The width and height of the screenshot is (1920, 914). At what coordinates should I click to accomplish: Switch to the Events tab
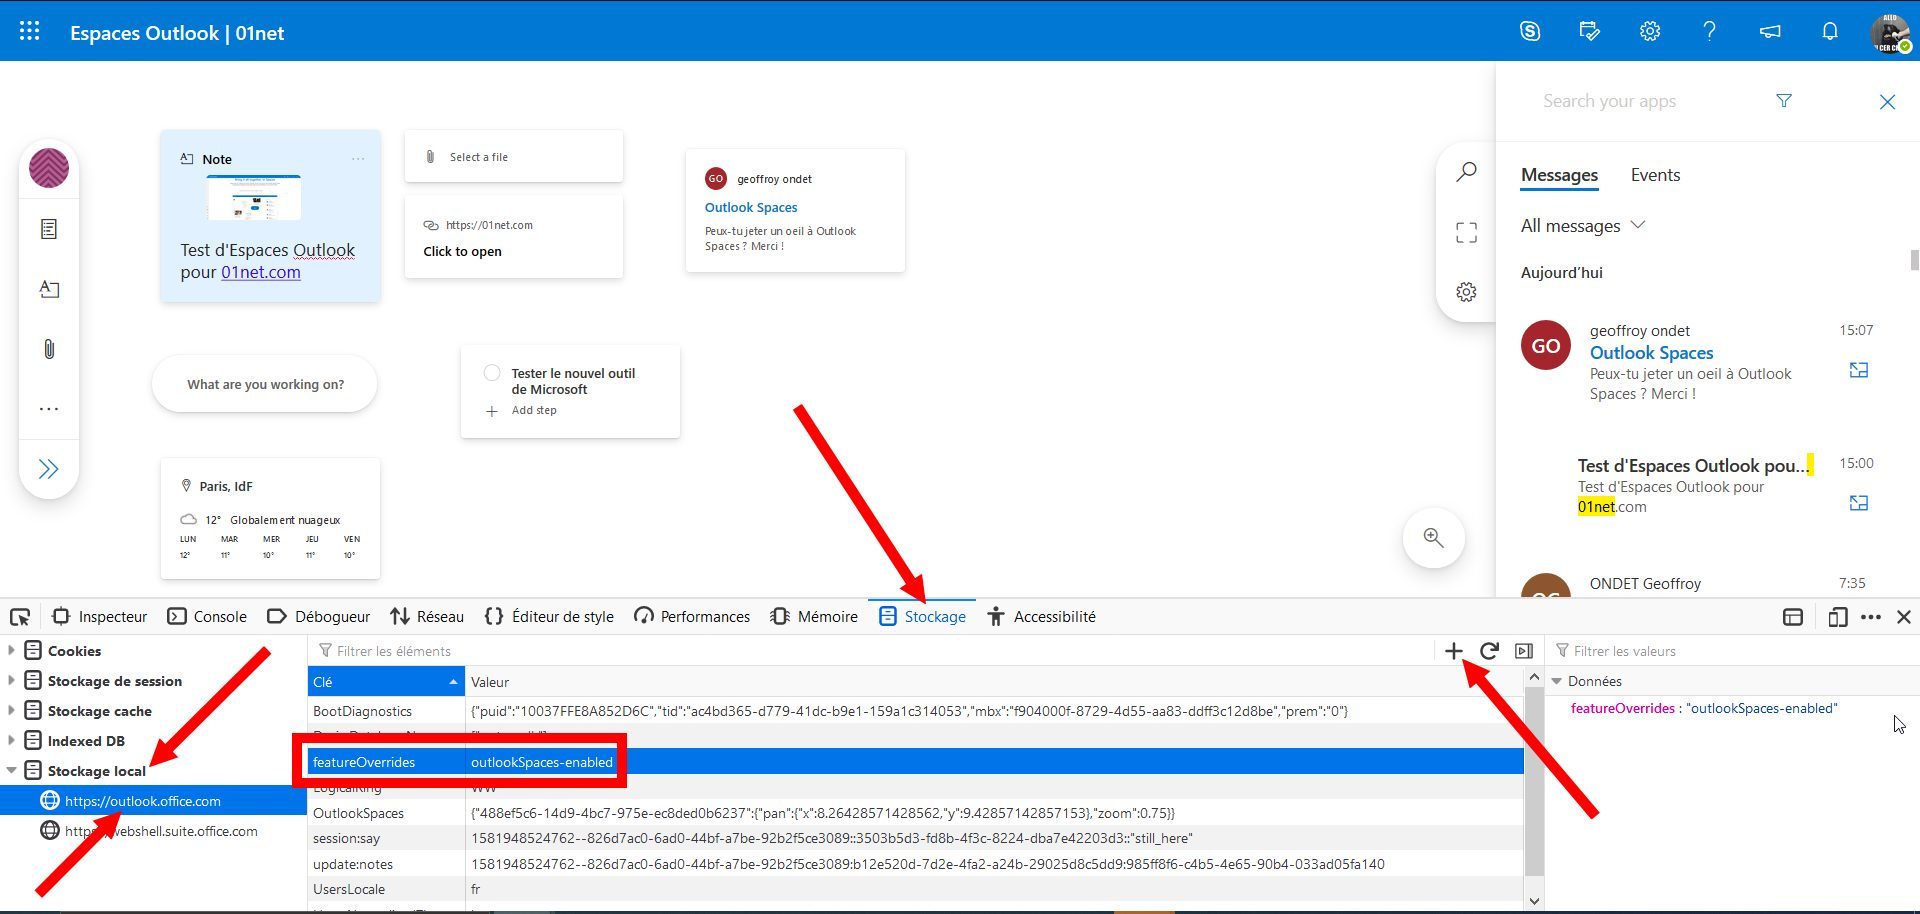(1655, 175)
